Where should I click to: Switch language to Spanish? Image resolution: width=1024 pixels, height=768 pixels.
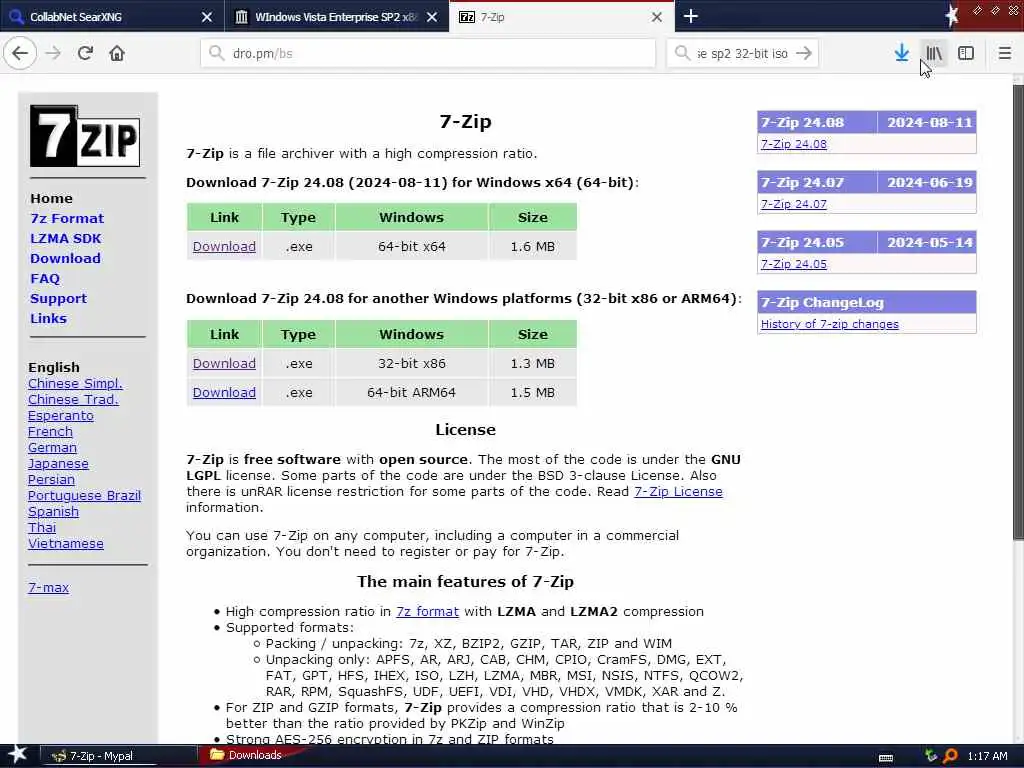click(53, 511)
